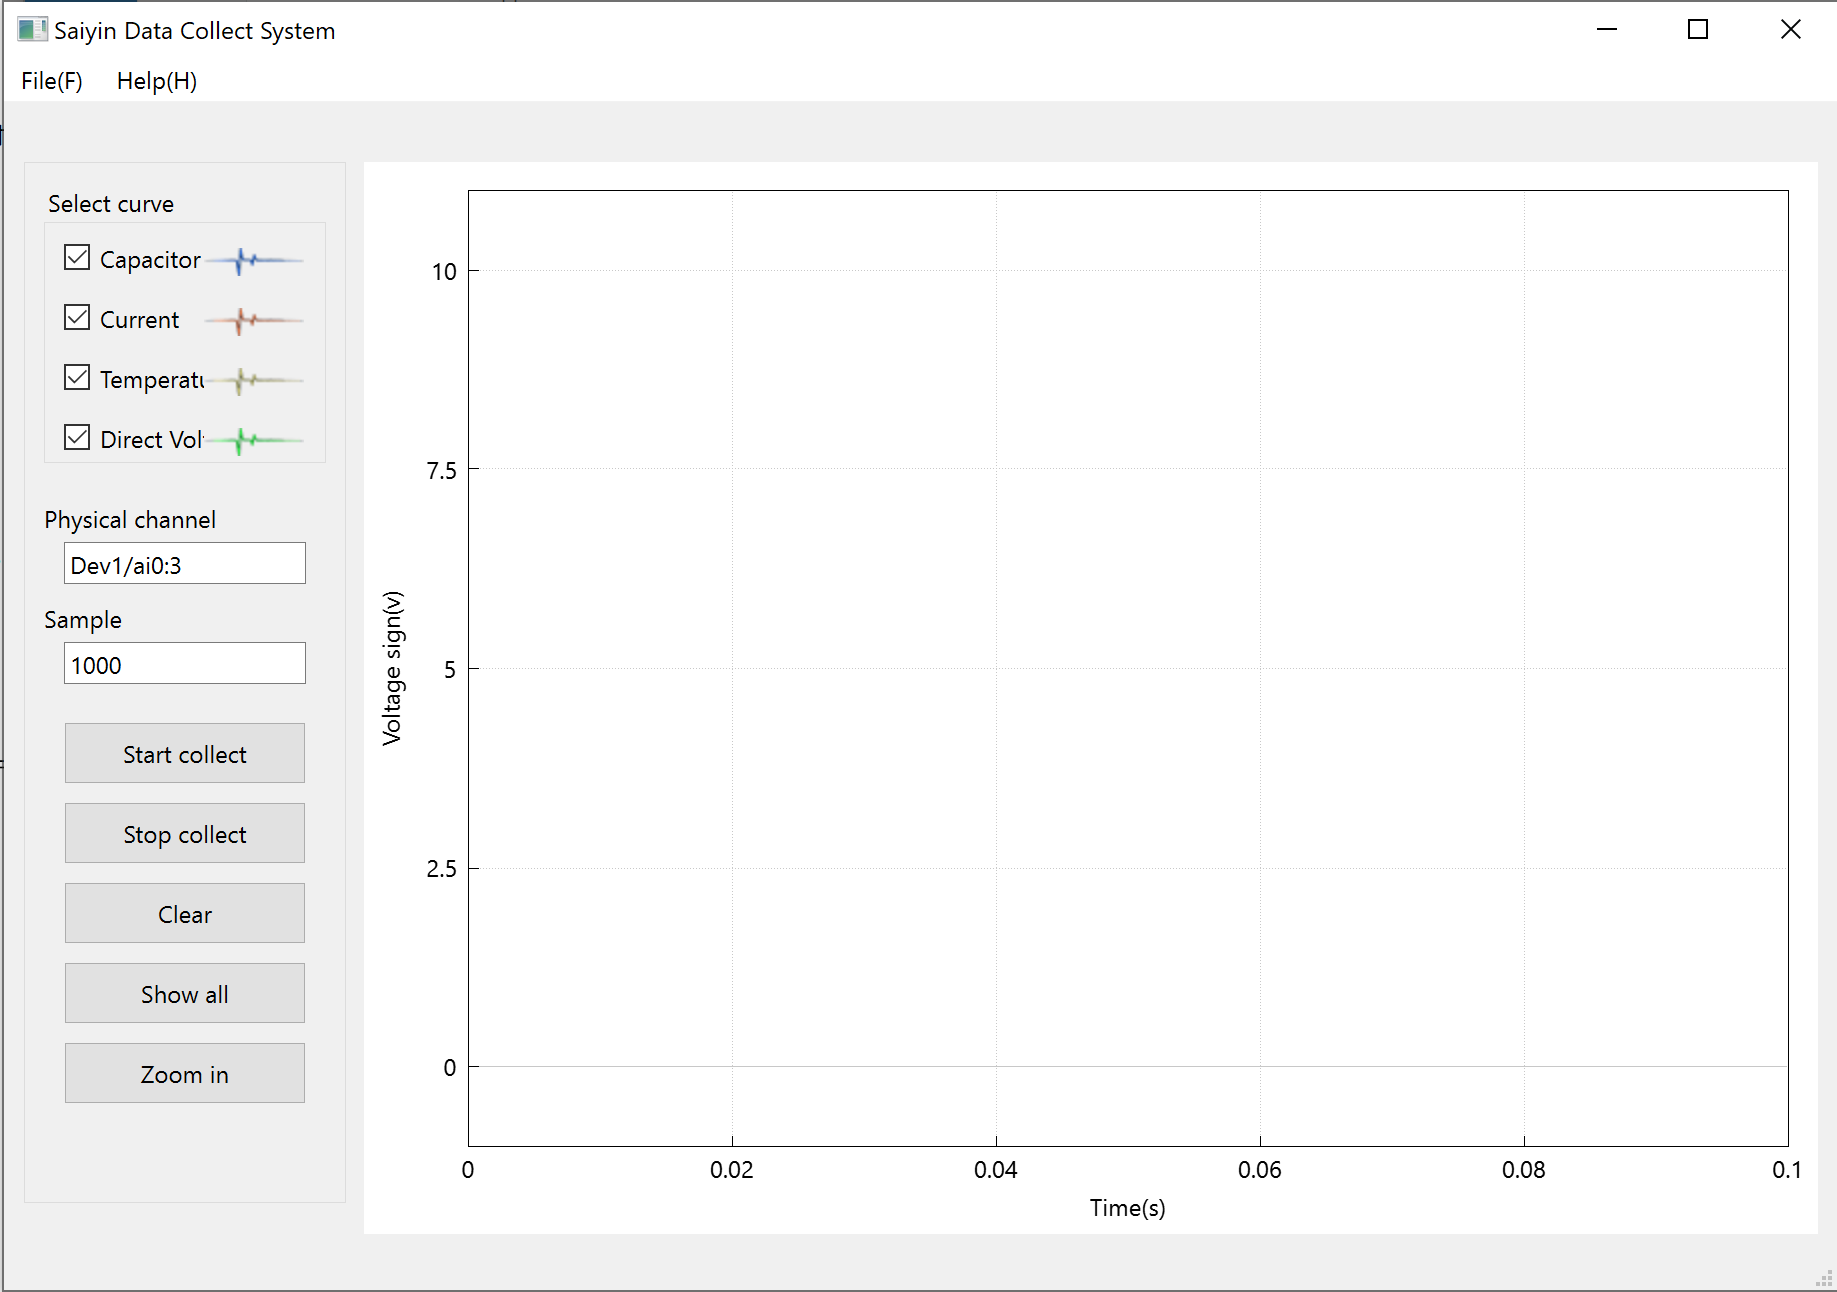Click the Sample value input field
This screenshot has height=1292, width=1837.
(185, 664)
